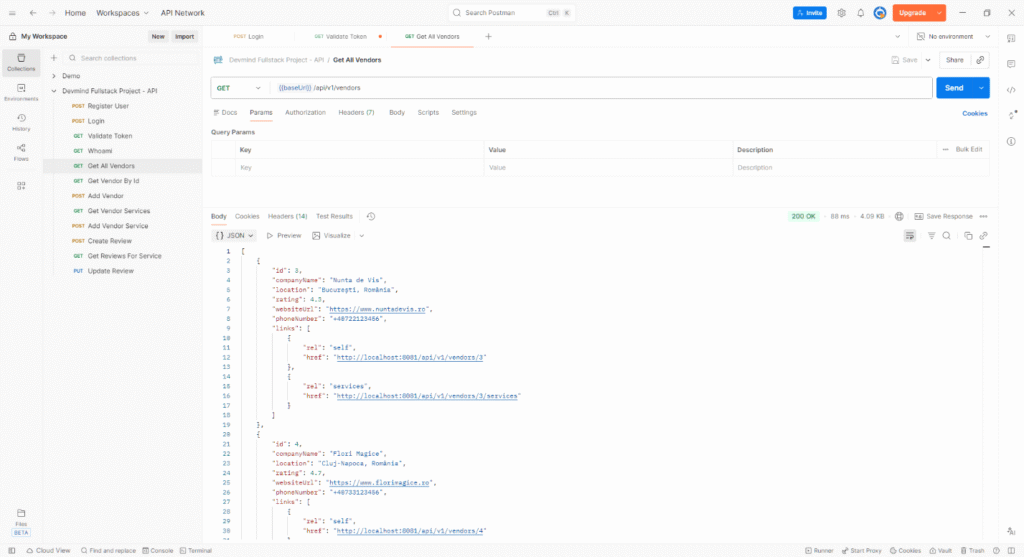Expand the Demo collection
Viewport: 1024px width, 557px height.
pyautogui.click(x=54, y=76)
